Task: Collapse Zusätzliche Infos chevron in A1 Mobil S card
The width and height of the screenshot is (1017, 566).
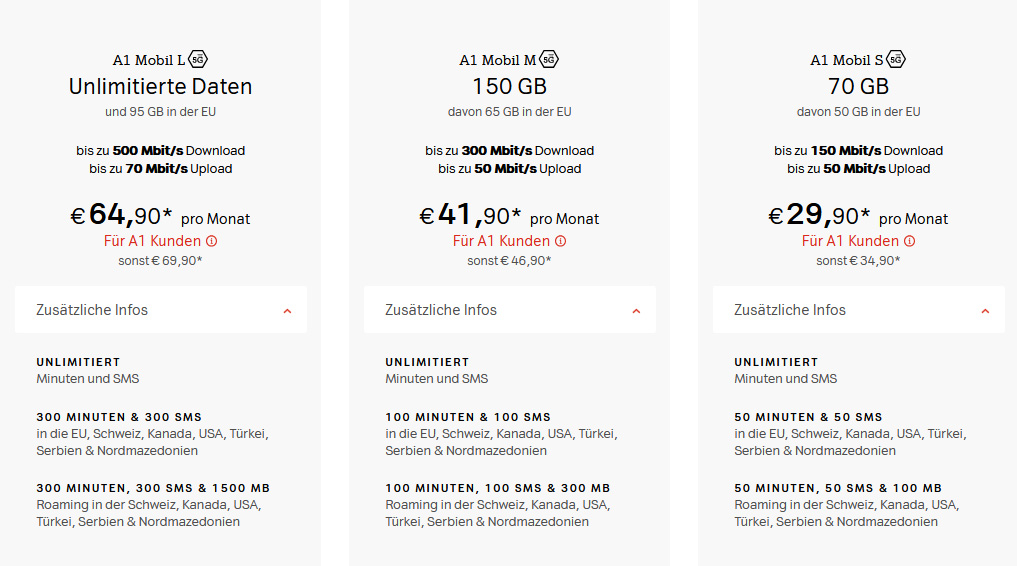Action: pos(985,311)
